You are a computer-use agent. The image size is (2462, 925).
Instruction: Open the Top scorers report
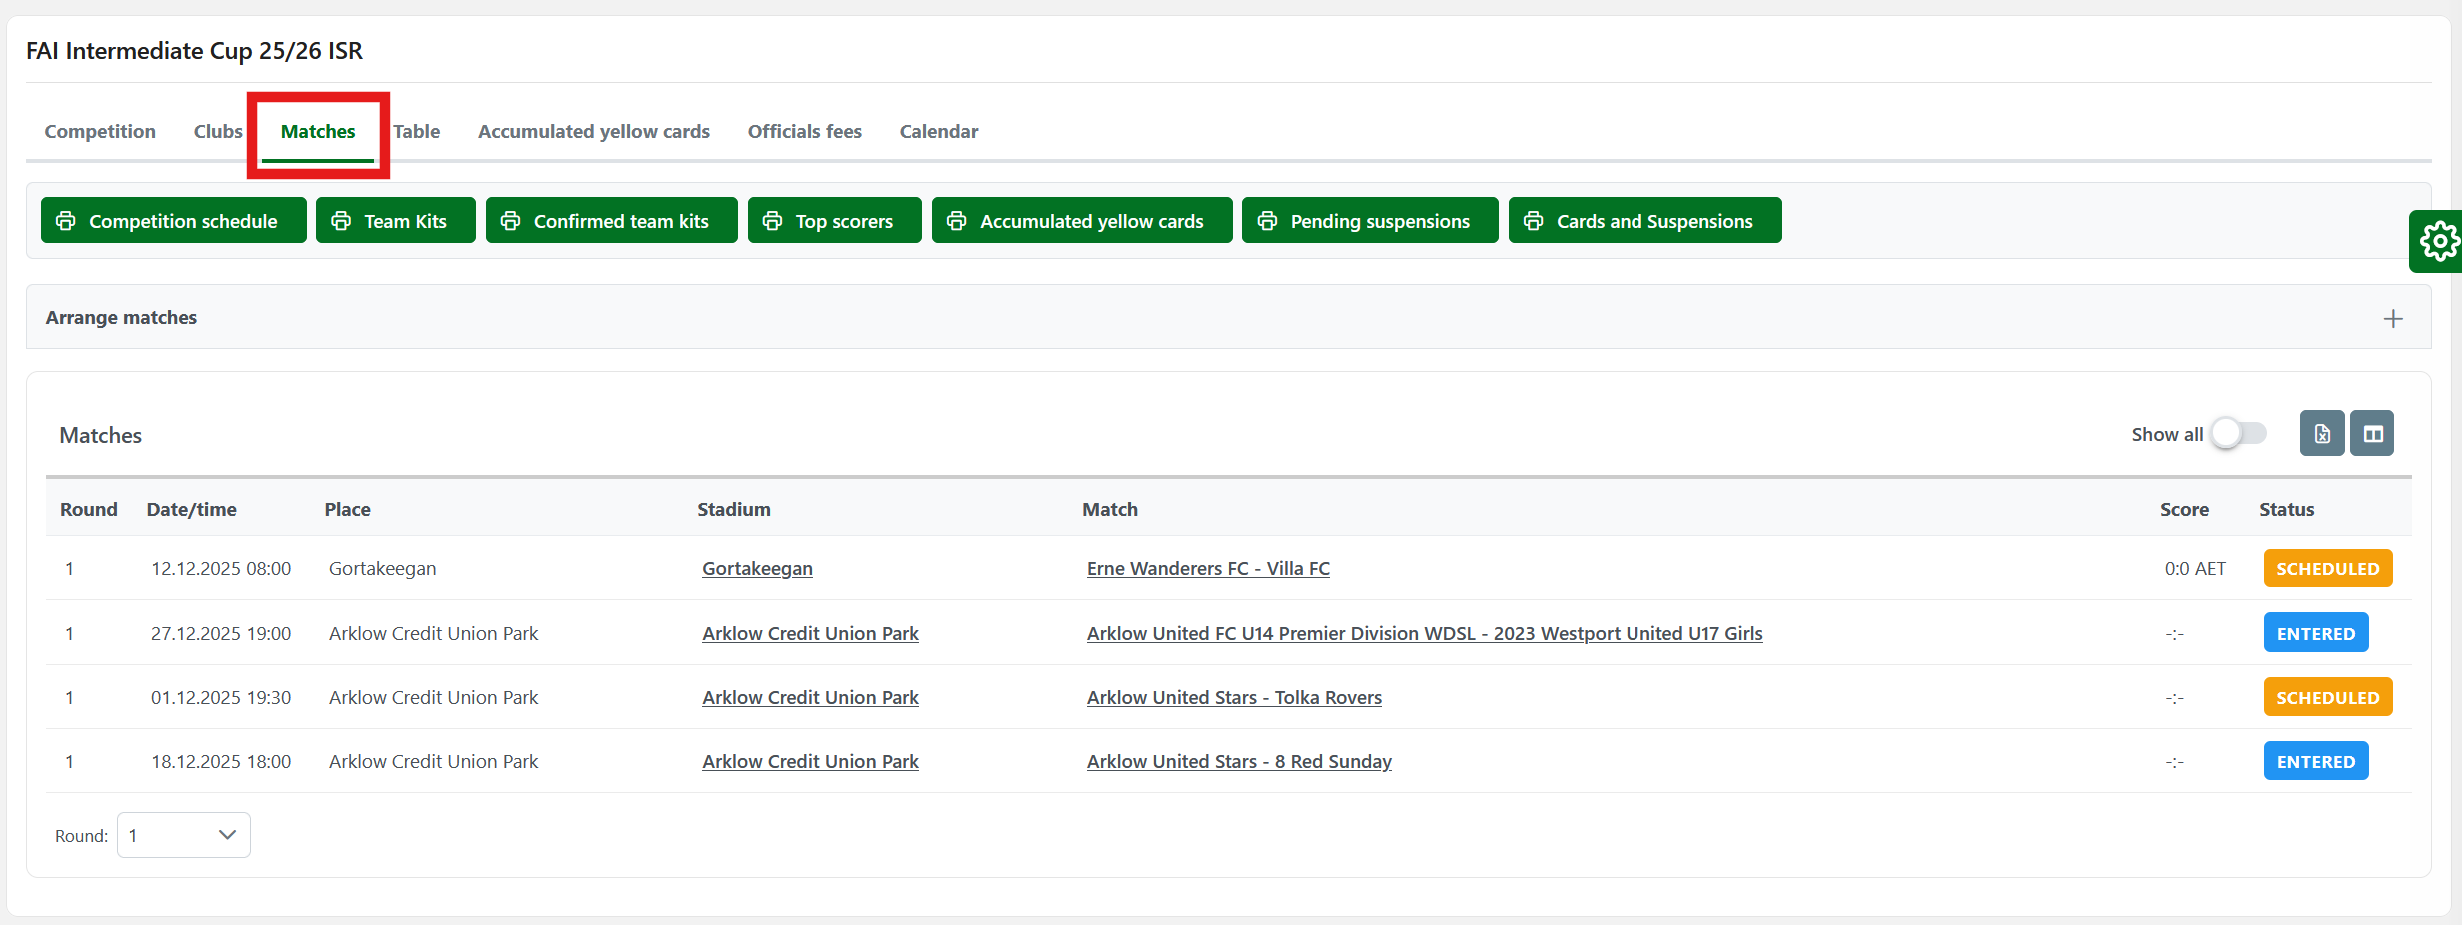[x=834, y=221]
